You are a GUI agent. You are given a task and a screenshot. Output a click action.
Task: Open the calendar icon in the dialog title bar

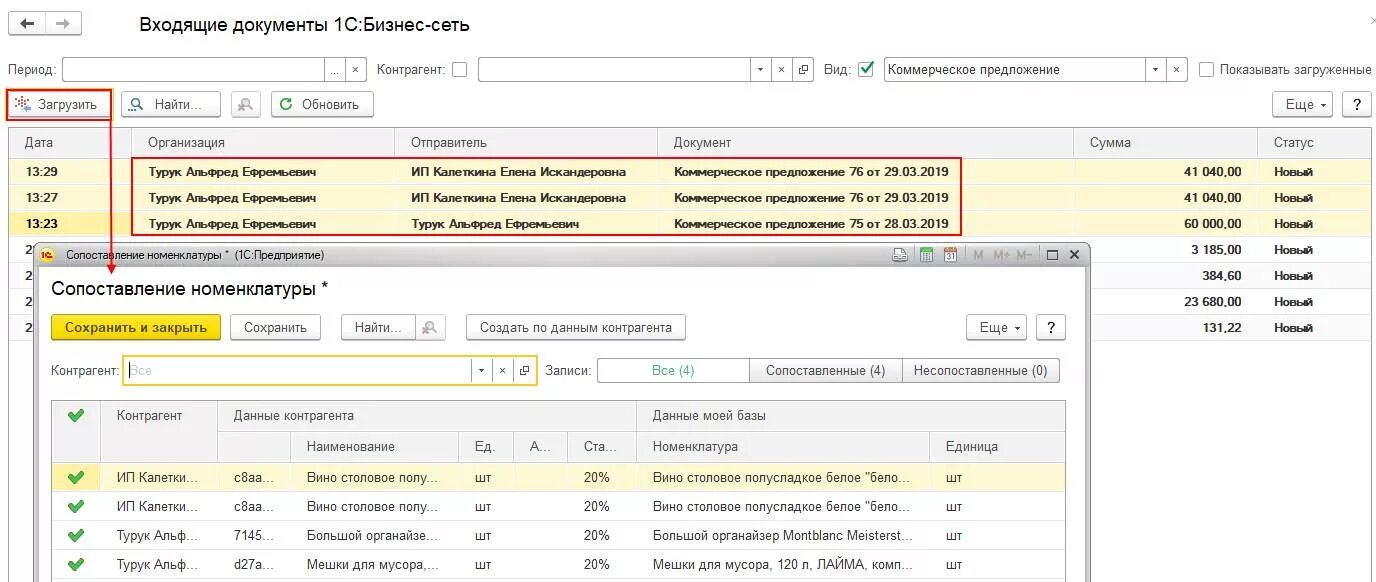pos(951,255)
